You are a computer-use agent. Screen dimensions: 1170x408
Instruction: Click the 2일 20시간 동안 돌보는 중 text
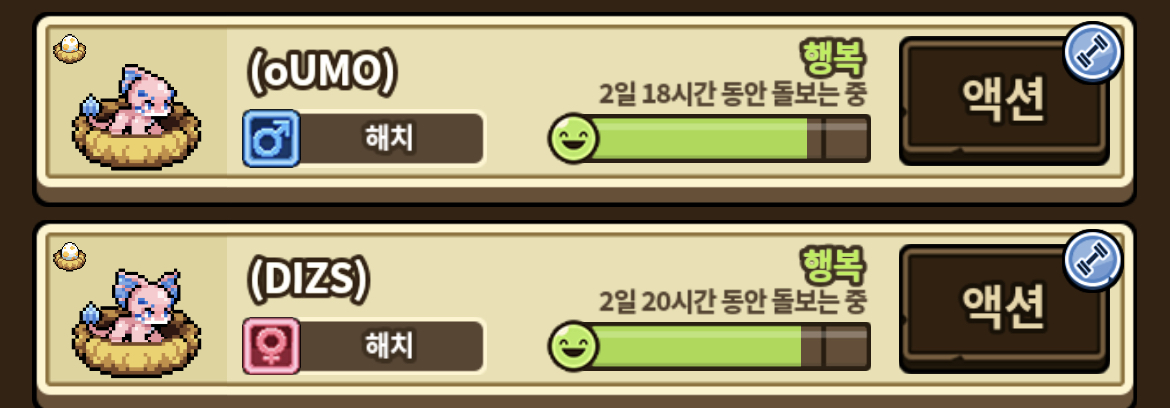[733, 302]
